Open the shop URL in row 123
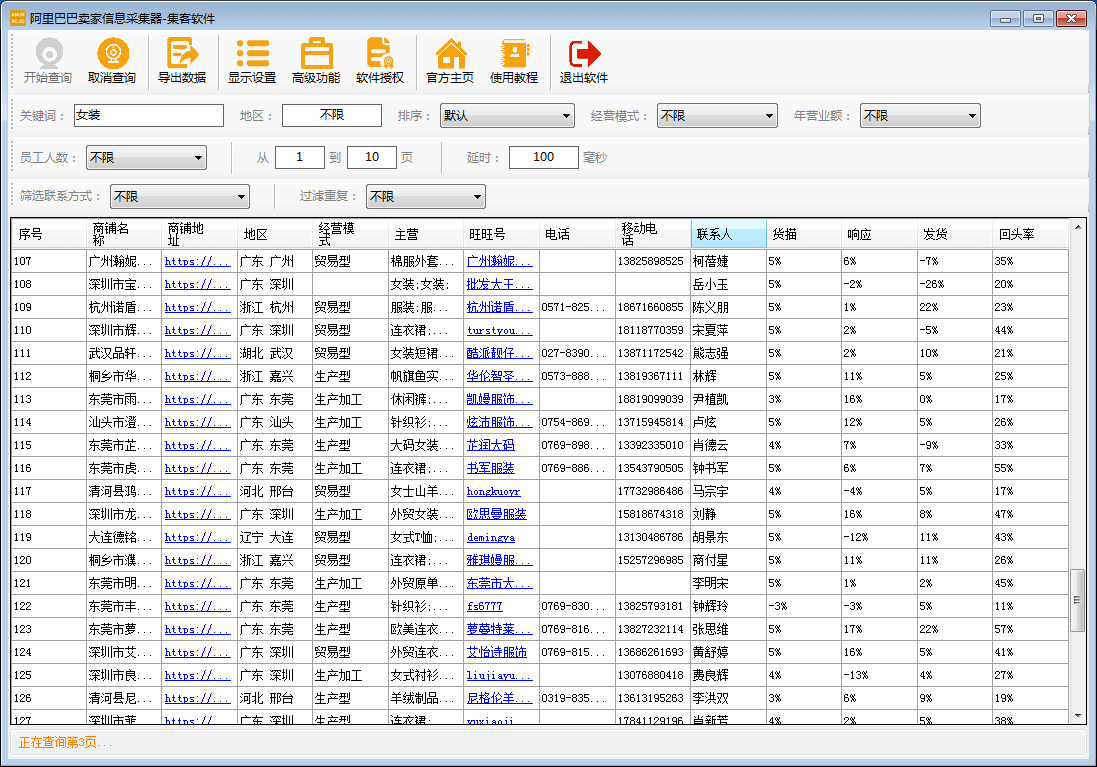1097x767 pixels. pos(197,629)
